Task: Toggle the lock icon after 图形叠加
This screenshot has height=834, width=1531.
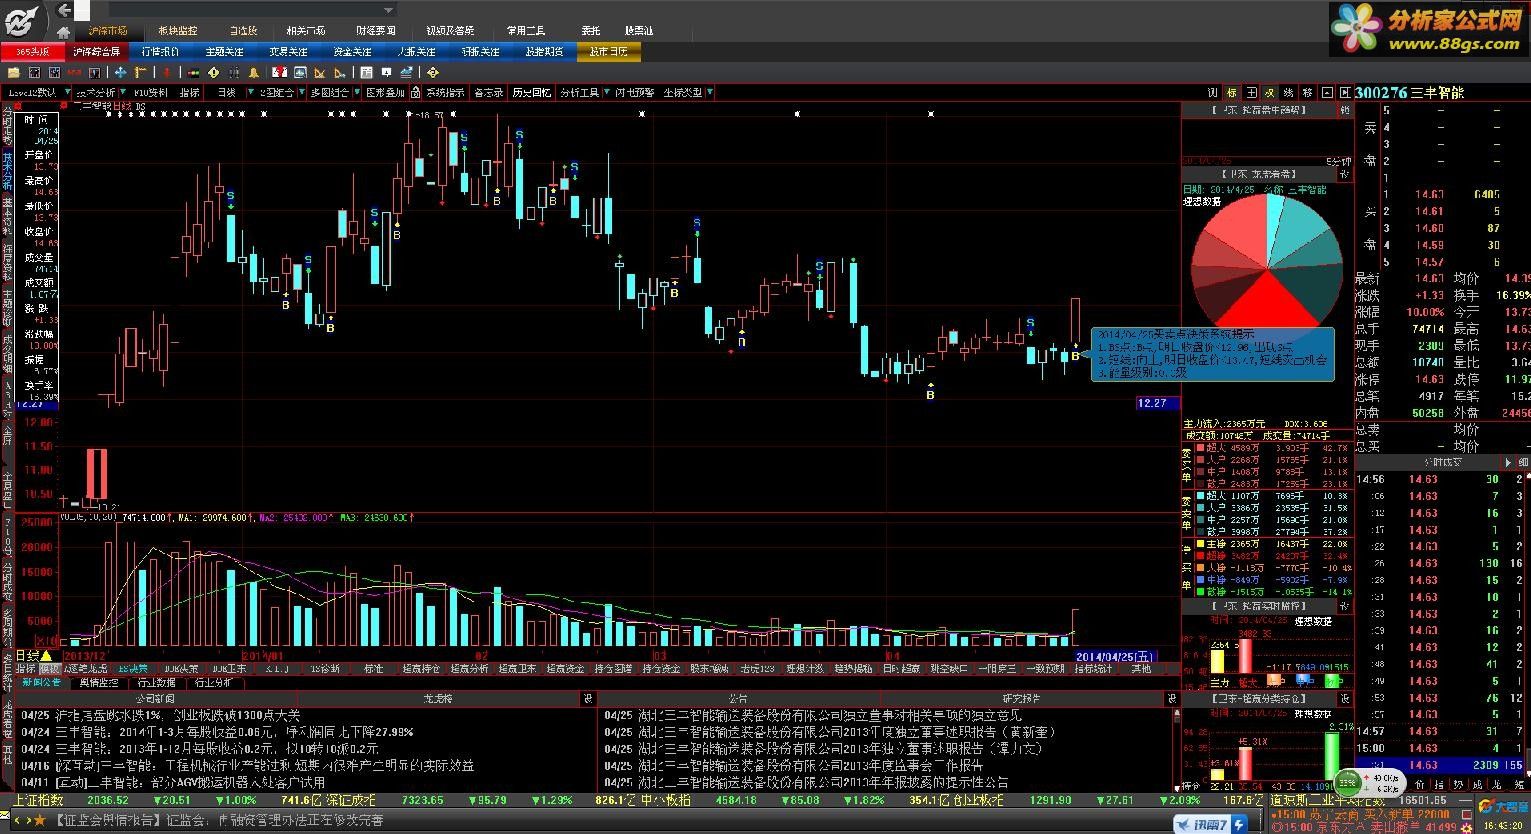Action: tap(415, 92)
